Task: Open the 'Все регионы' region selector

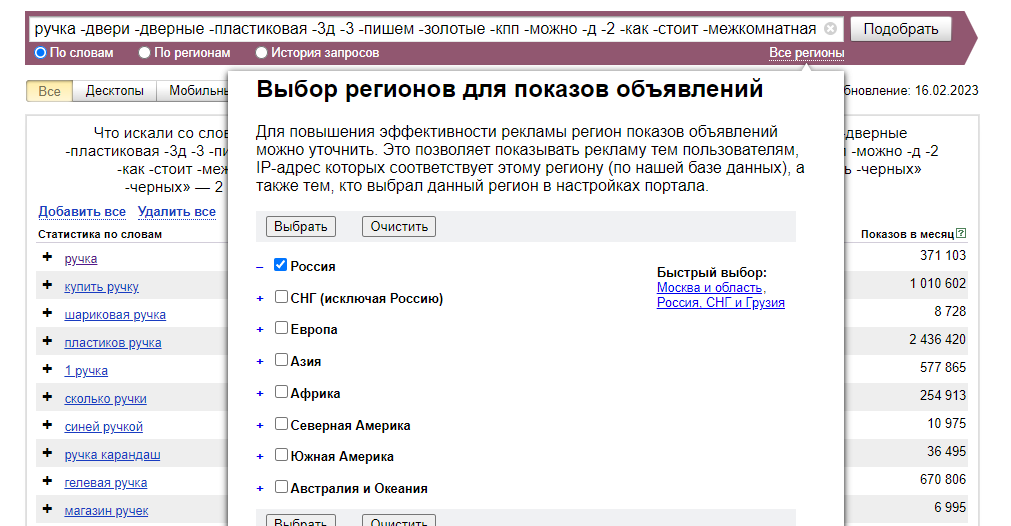Action: click(x=806, y=53)
